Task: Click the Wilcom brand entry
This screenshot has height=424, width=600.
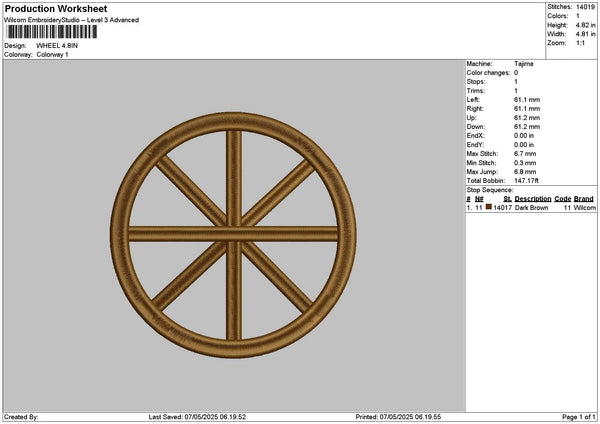Action: (x=584, y=207)
